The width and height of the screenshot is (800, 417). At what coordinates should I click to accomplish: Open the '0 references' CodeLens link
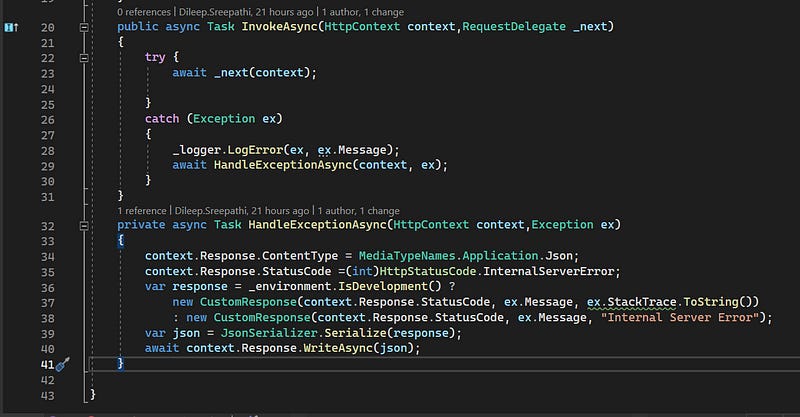144,12
